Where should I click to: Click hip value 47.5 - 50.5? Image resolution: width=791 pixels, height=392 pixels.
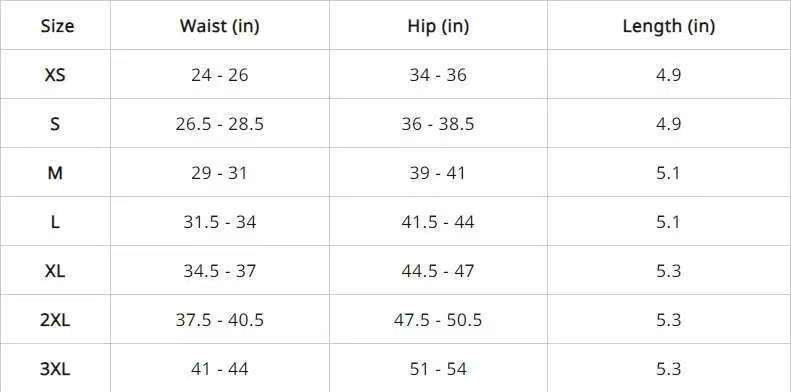tap(438, 320)
